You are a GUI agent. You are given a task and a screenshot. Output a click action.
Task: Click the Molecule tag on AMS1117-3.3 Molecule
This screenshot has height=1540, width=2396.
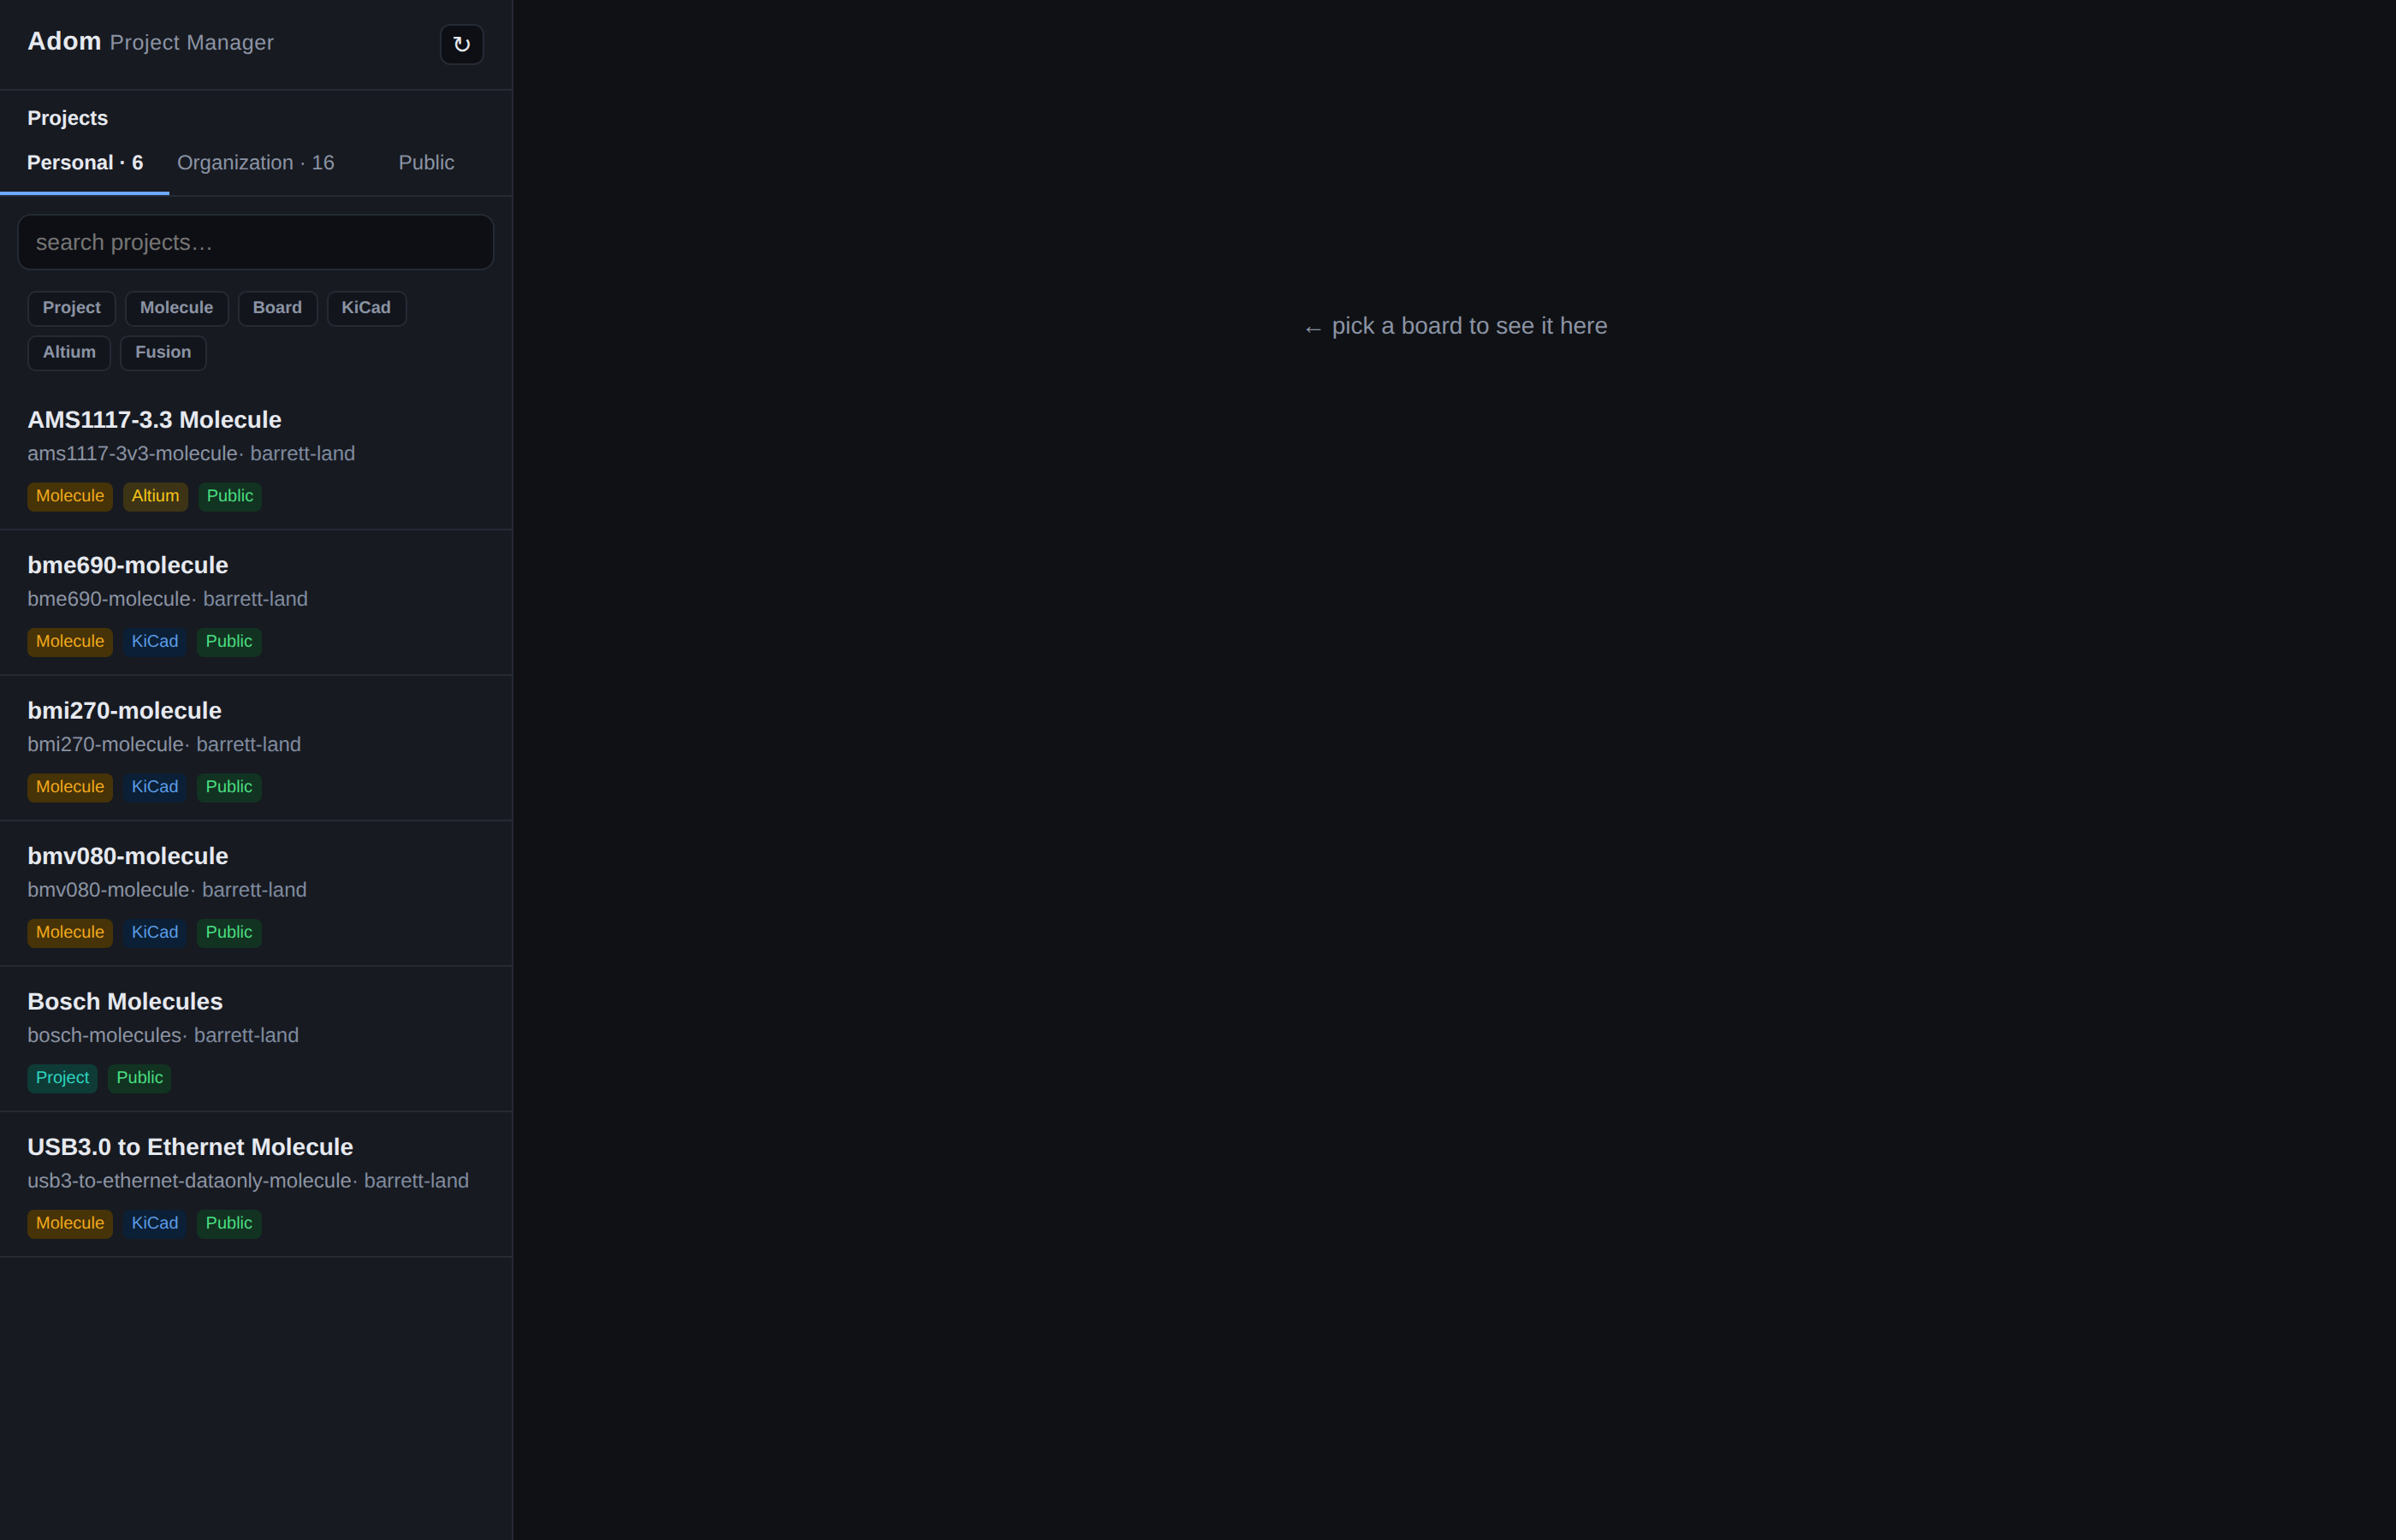pos(70,497)
